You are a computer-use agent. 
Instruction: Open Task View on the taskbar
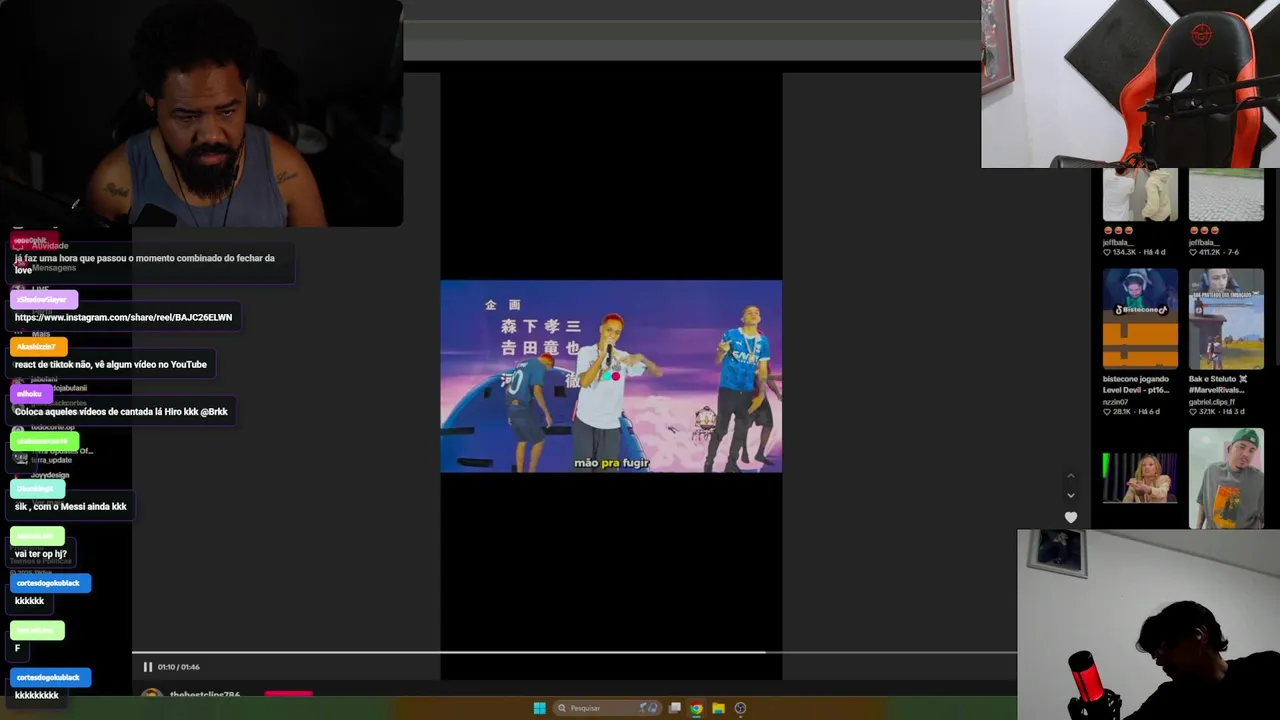[x=675, y=708]
